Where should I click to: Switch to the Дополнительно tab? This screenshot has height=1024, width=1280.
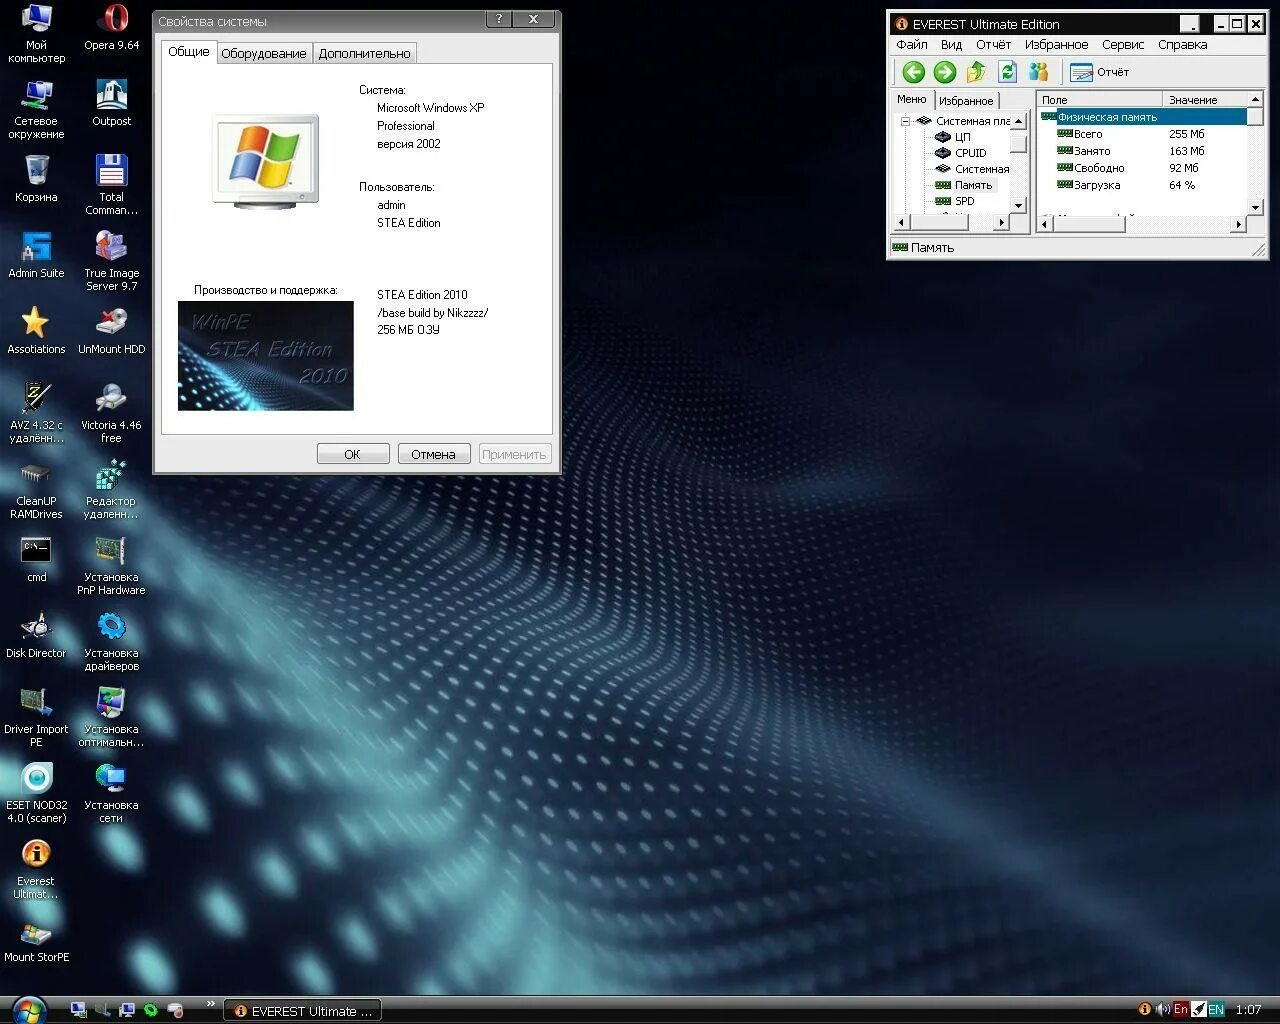(364, 54)
